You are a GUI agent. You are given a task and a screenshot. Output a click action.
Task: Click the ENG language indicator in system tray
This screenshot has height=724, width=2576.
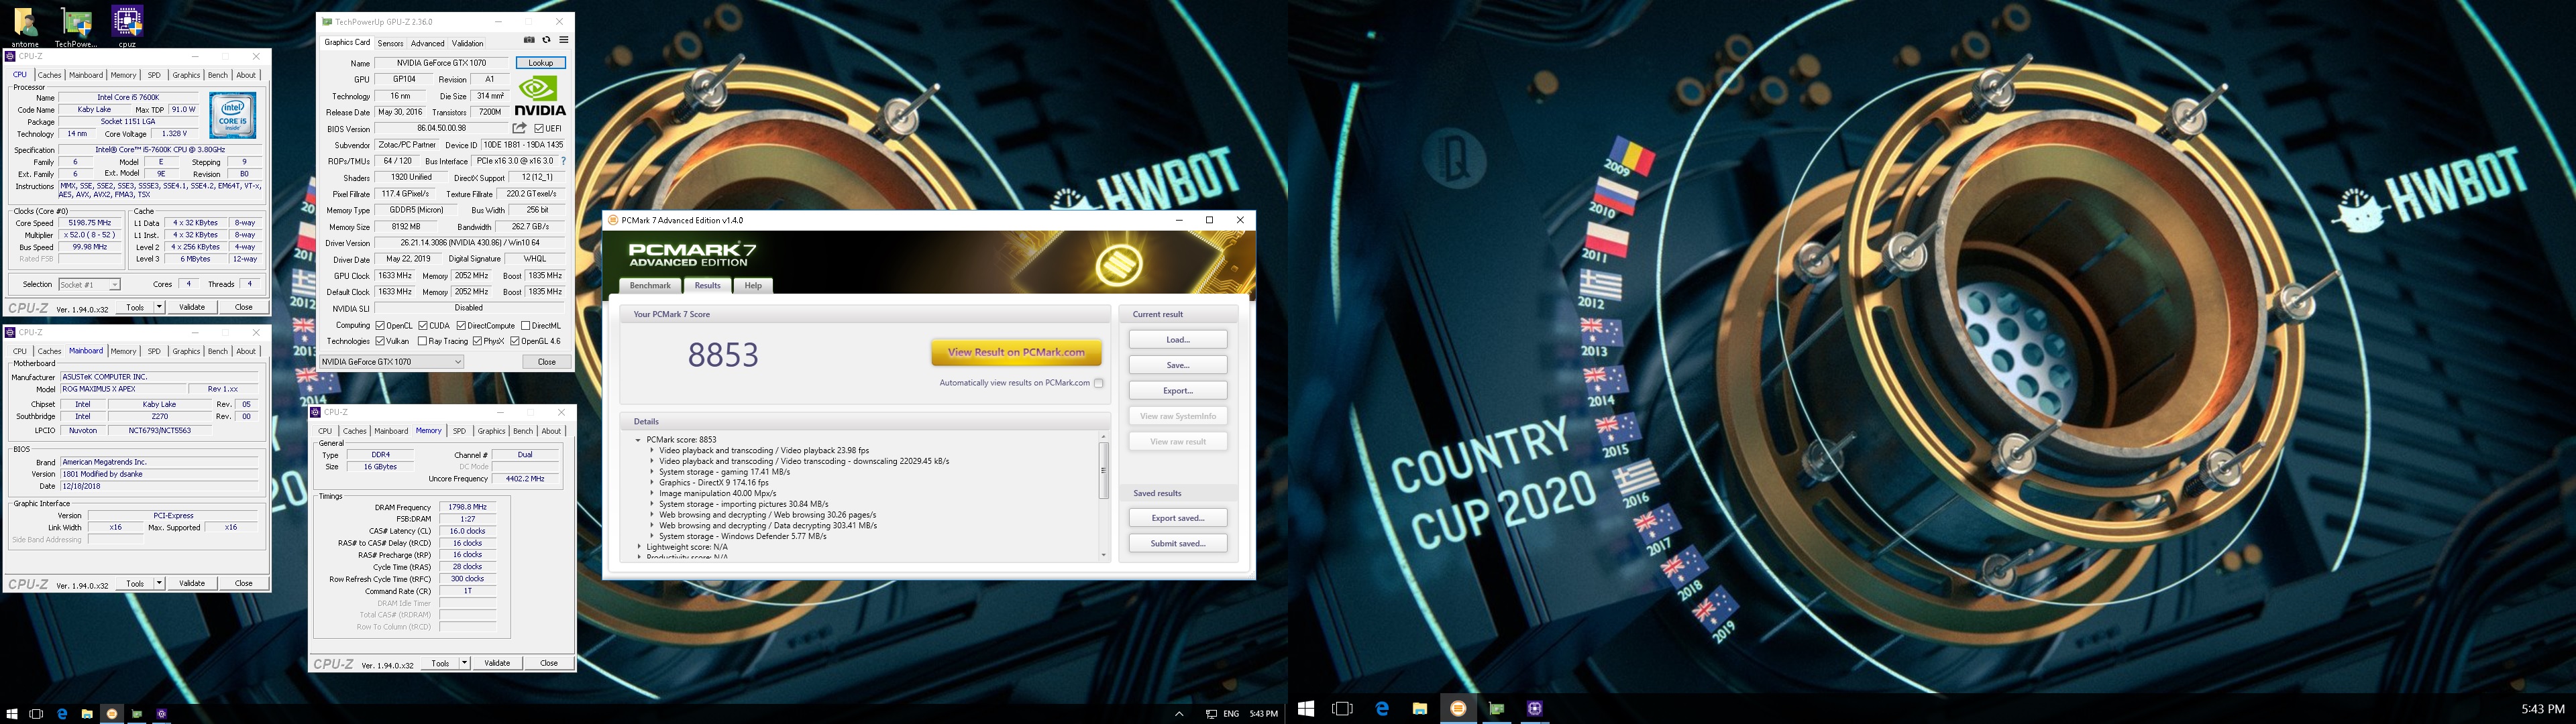click(x=1231, y=714)
